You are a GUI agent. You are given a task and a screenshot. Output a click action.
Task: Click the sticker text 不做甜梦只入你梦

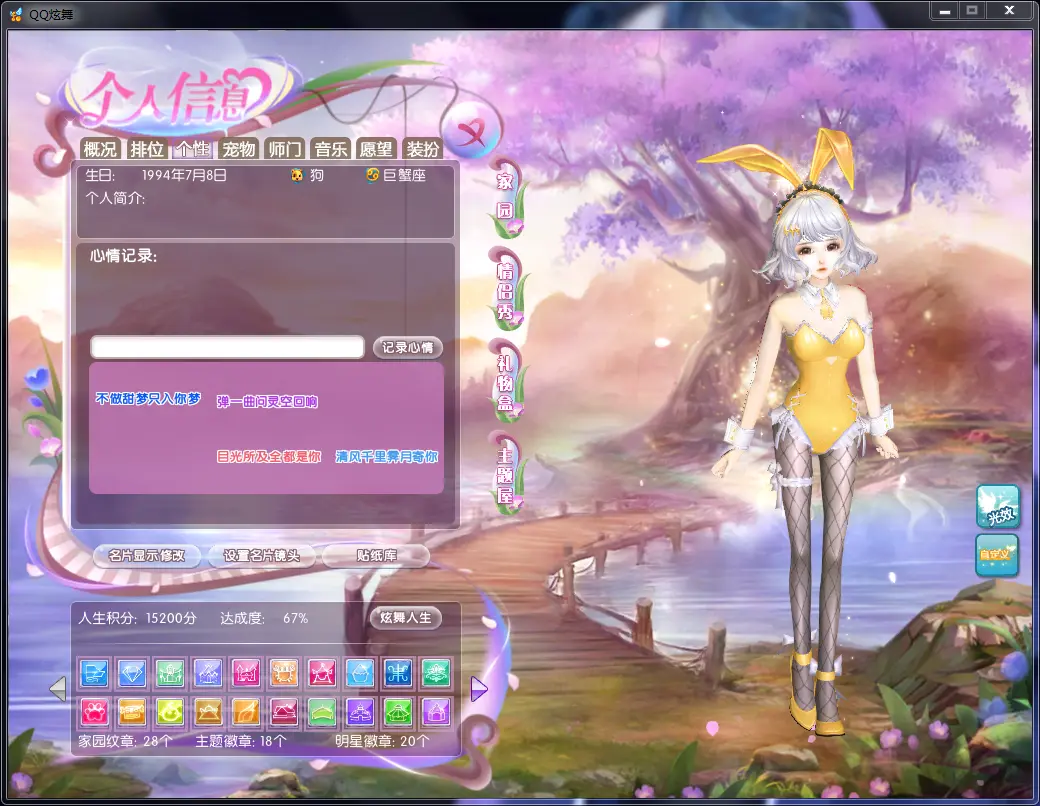pos(148,398)
